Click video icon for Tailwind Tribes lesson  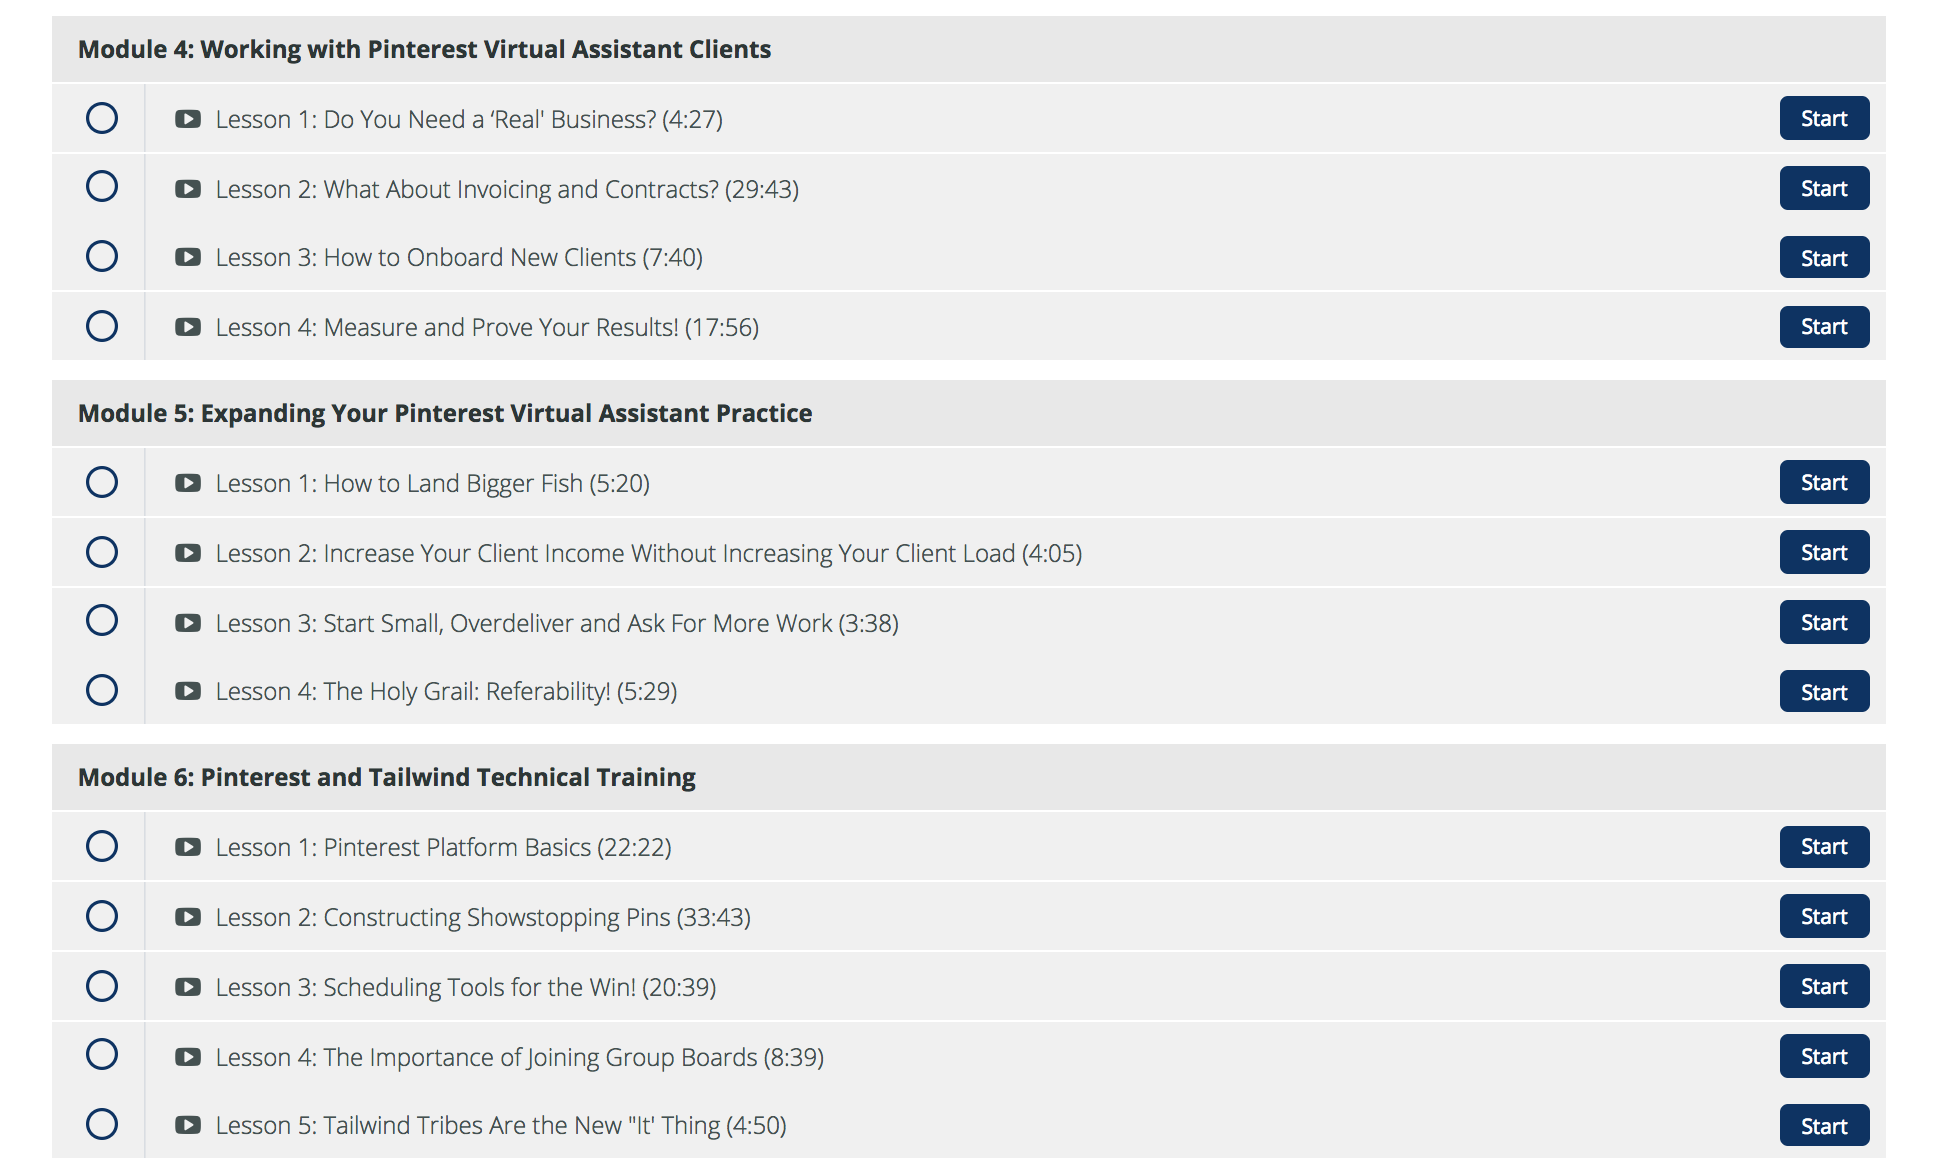pos(188,1125)
